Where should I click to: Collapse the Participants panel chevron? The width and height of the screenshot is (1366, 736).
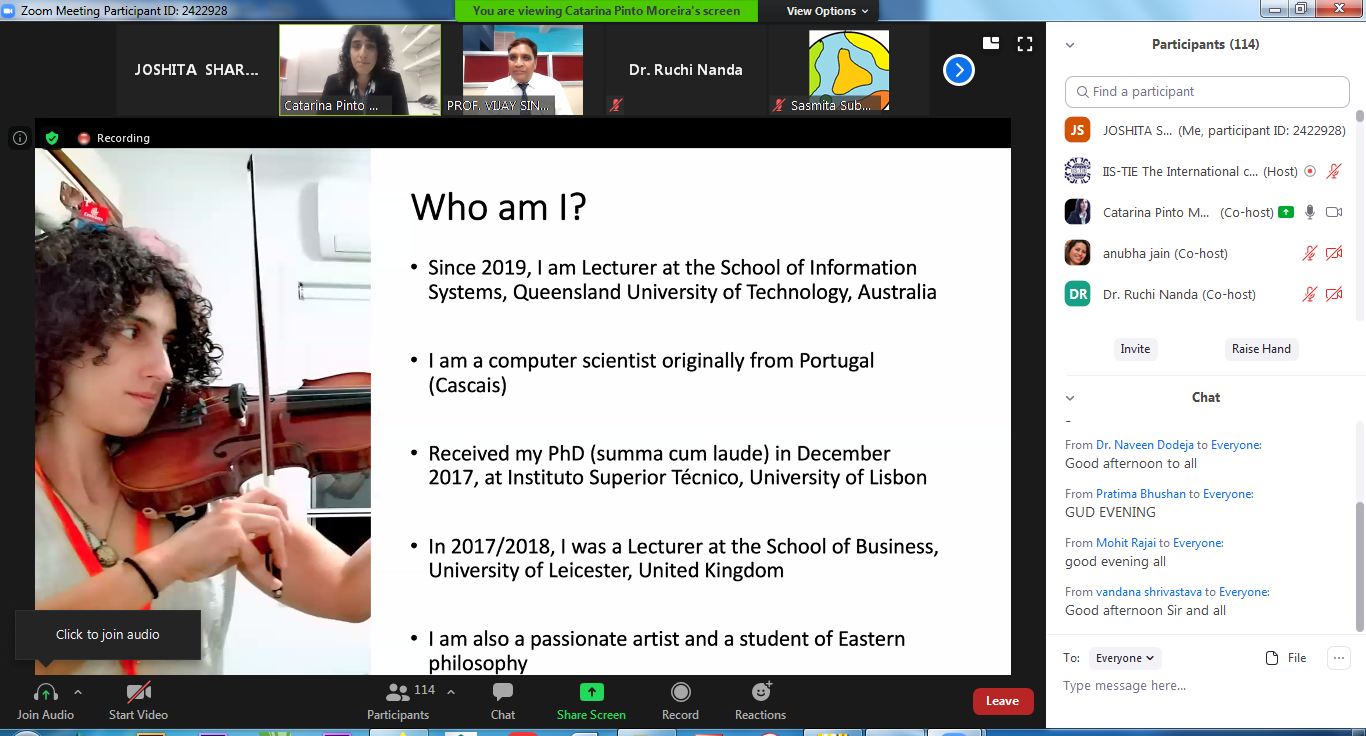(x=1070, y=45)
